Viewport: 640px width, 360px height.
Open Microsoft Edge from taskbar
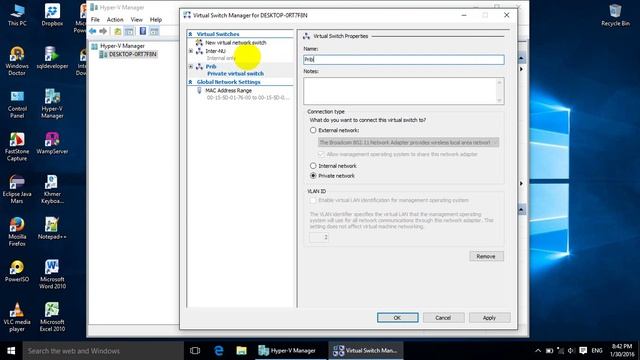click(219, 351)
